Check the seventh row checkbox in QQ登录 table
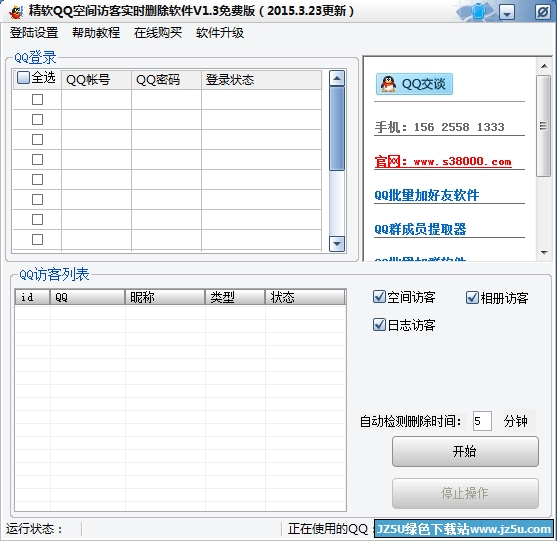This screenshot has width=557, height=541. click(x=37, y=220)
